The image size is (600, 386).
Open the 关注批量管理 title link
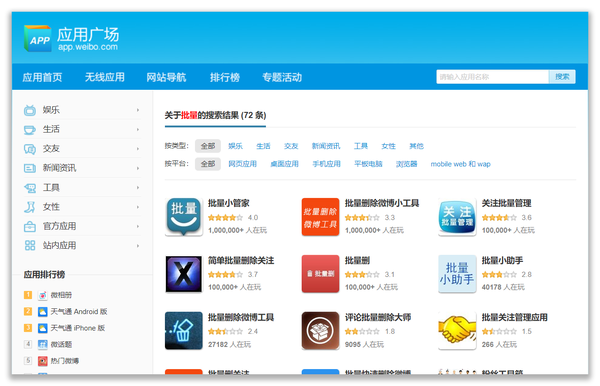[506, 204]
